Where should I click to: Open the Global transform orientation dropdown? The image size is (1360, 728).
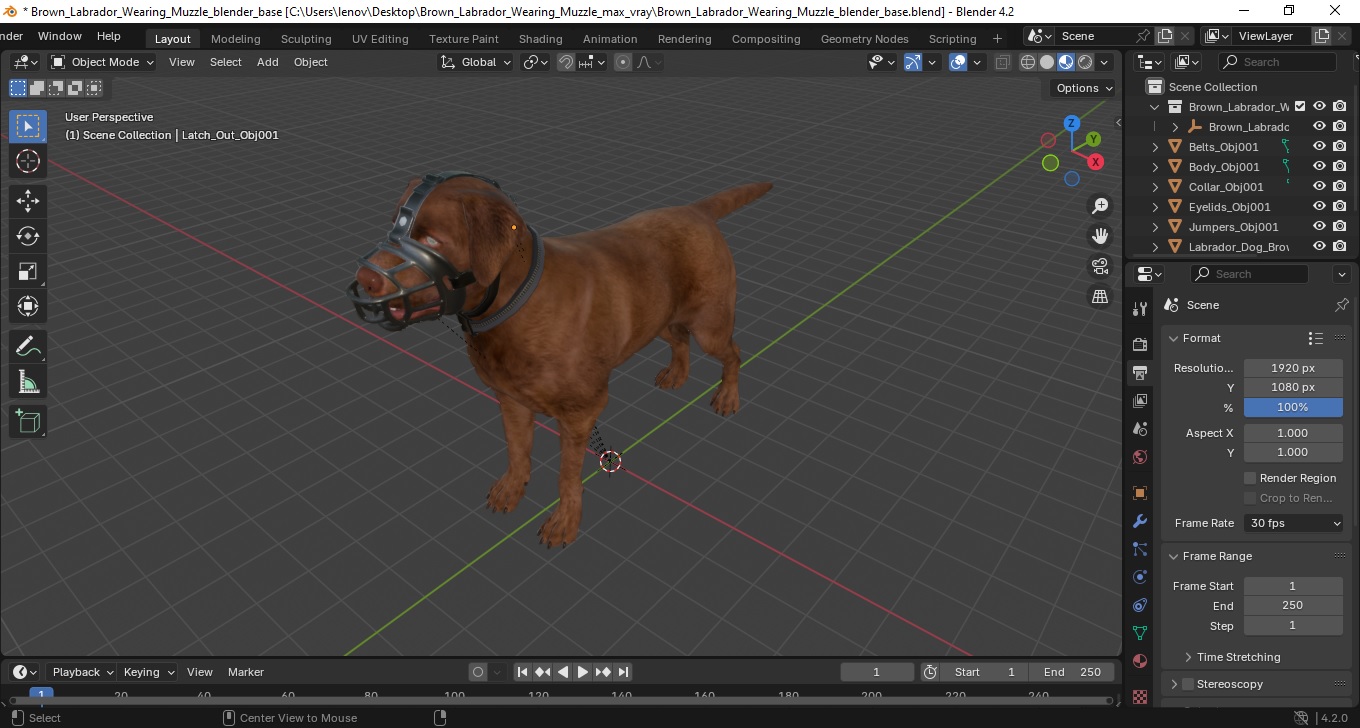[476, 62]
